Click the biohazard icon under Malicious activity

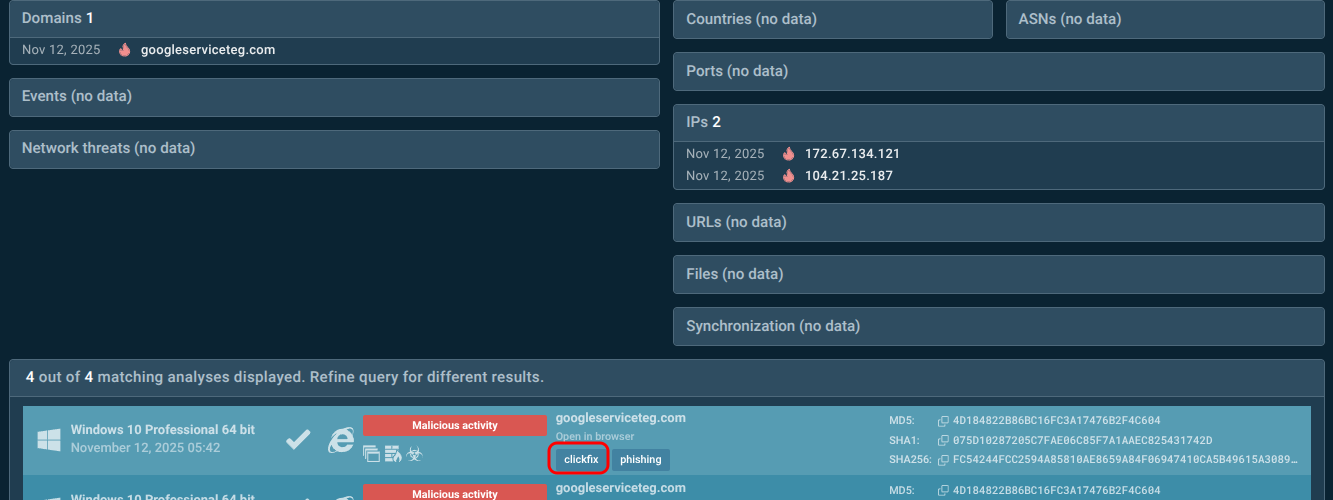pos(414,455)
